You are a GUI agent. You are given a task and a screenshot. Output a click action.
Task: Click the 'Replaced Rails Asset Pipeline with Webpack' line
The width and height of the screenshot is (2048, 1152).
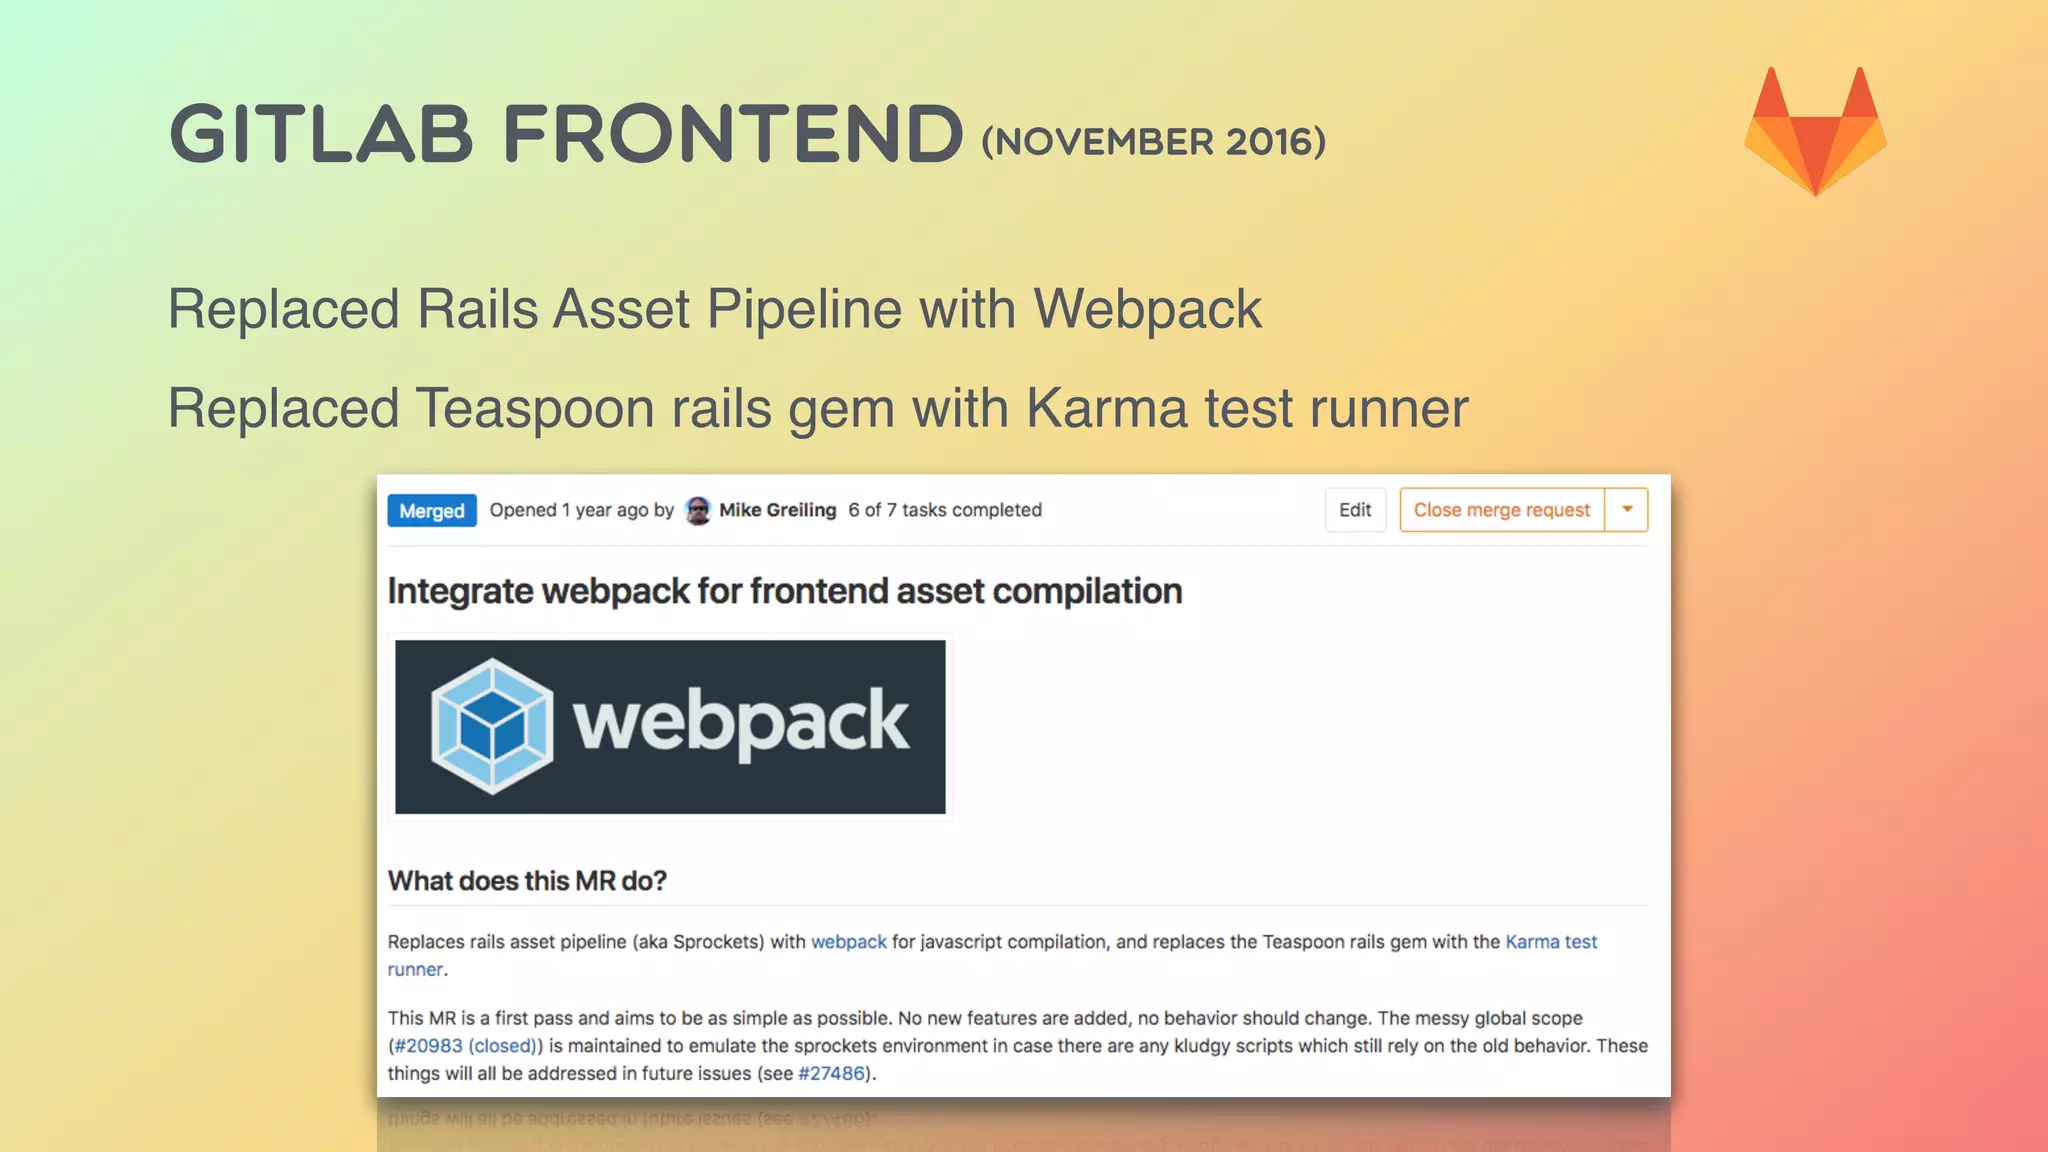coord(714,309)
